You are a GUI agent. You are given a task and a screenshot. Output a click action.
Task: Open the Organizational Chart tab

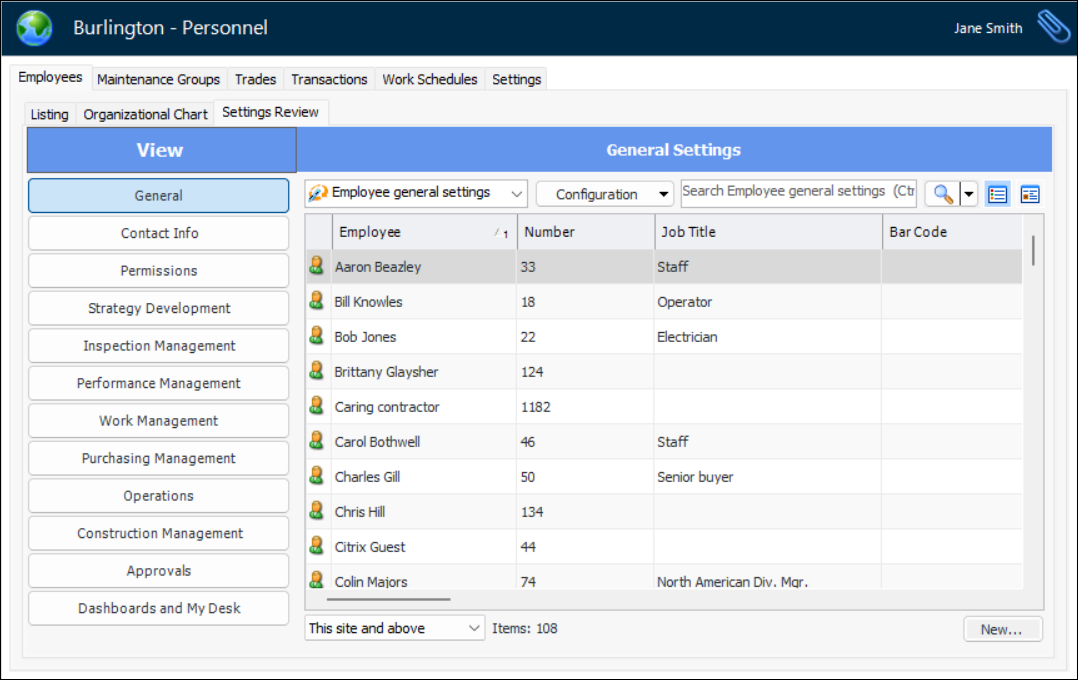(146, 114)
